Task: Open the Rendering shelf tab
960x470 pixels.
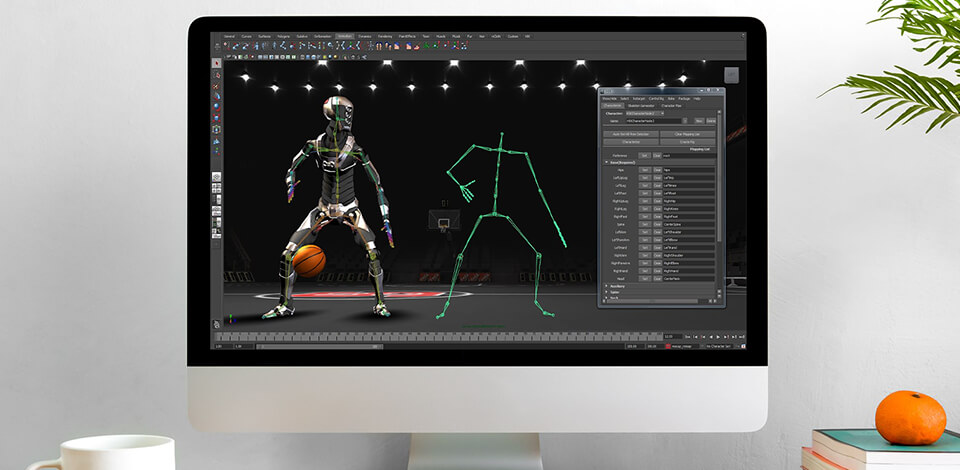Action: click(385, 36)
